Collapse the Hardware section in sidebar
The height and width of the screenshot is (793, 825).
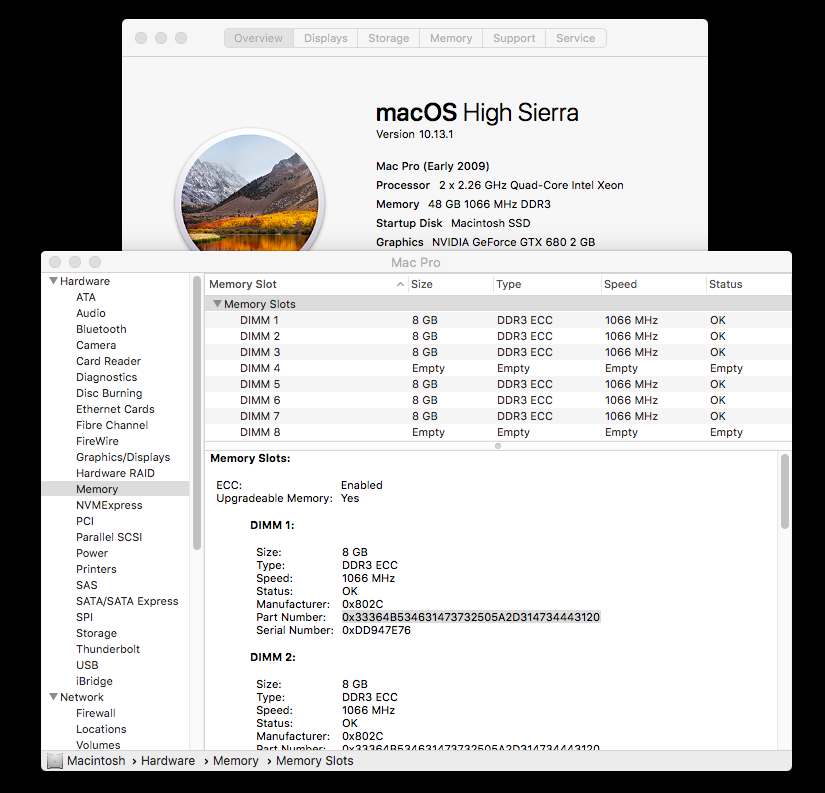53,281
